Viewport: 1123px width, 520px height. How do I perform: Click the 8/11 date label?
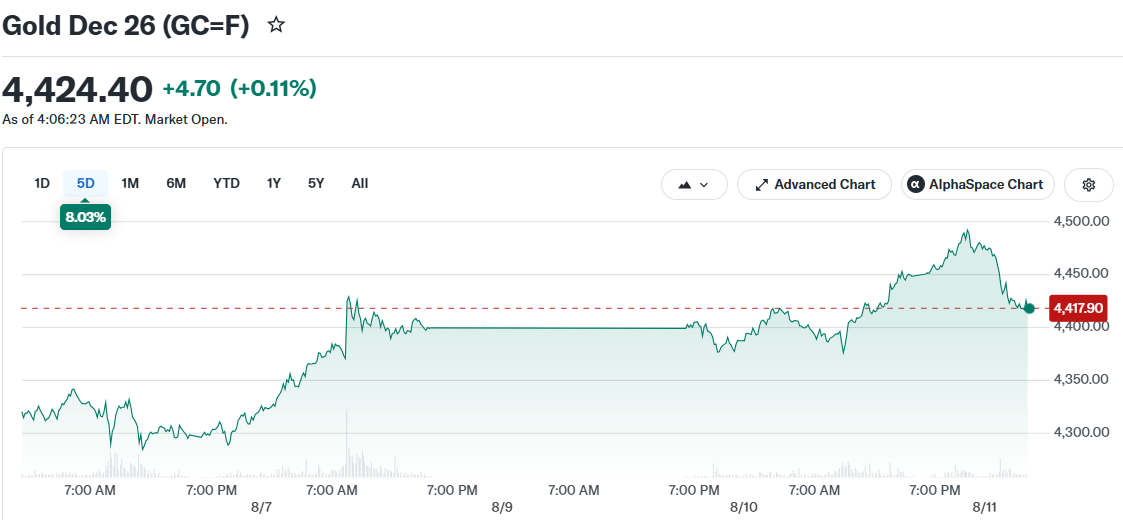pyautogui.click(x=985, y=507)
